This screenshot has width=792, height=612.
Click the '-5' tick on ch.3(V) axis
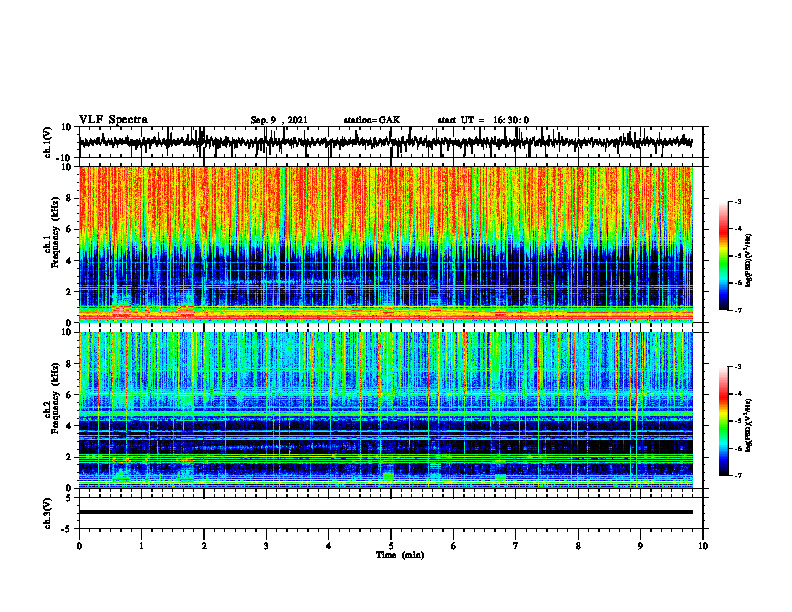click(68, 529)
